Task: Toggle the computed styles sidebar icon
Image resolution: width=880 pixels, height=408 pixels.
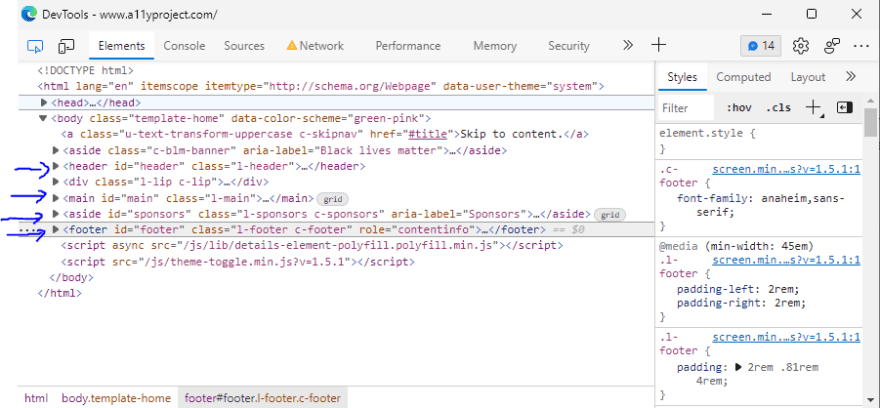Action: [x=845, y=108]
